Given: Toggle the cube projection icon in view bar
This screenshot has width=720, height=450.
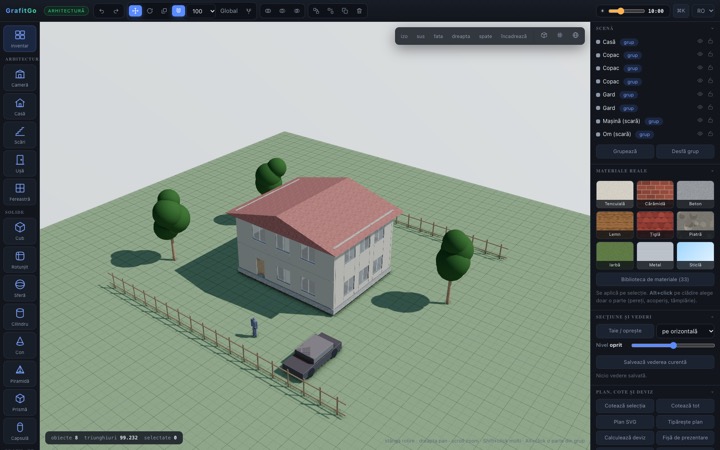Looking at the screenshot, I should [544, 35].
